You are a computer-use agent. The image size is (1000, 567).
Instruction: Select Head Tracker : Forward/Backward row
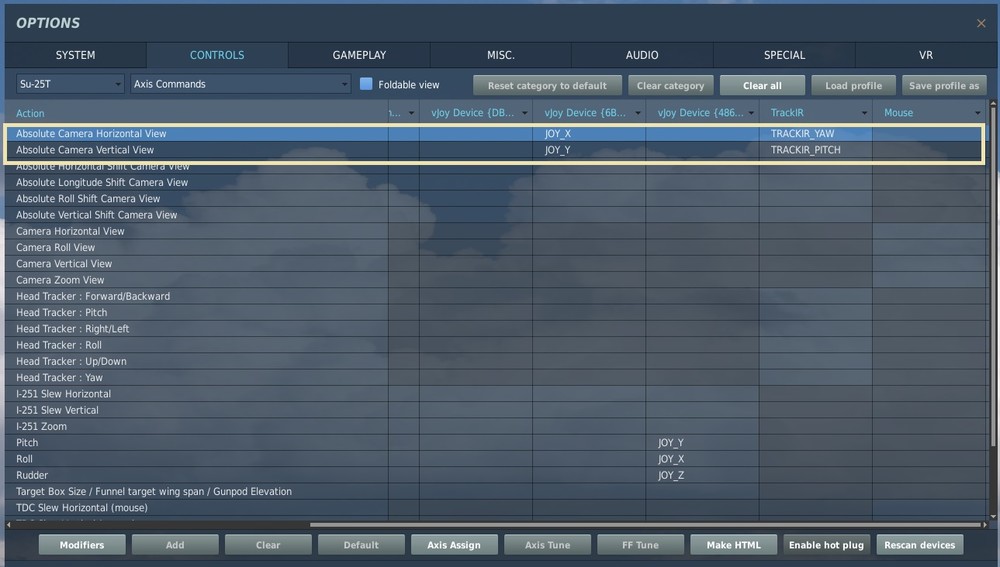[x=494, y=296]
